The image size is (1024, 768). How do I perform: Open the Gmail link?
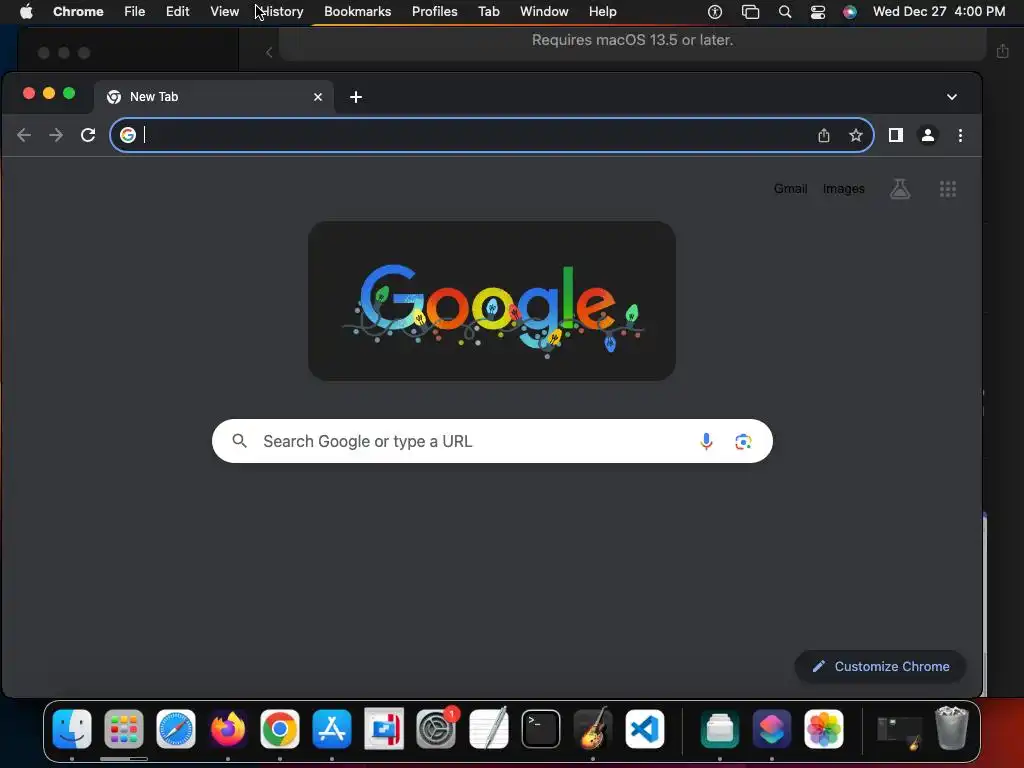point(791,189)
